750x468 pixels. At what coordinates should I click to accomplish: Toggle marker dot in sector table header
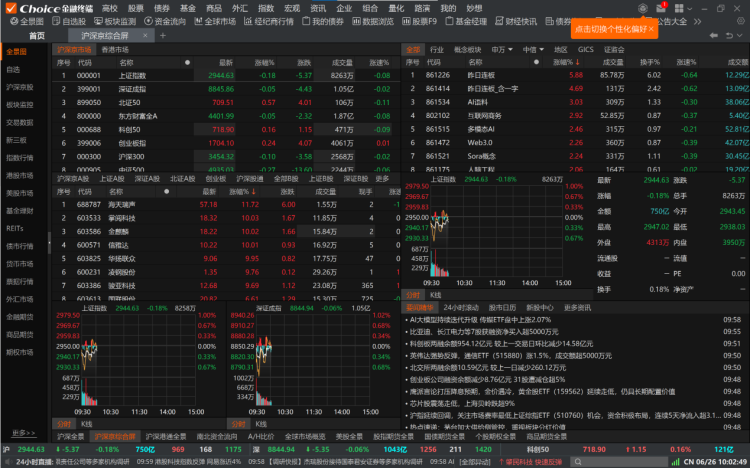[536, 62]
